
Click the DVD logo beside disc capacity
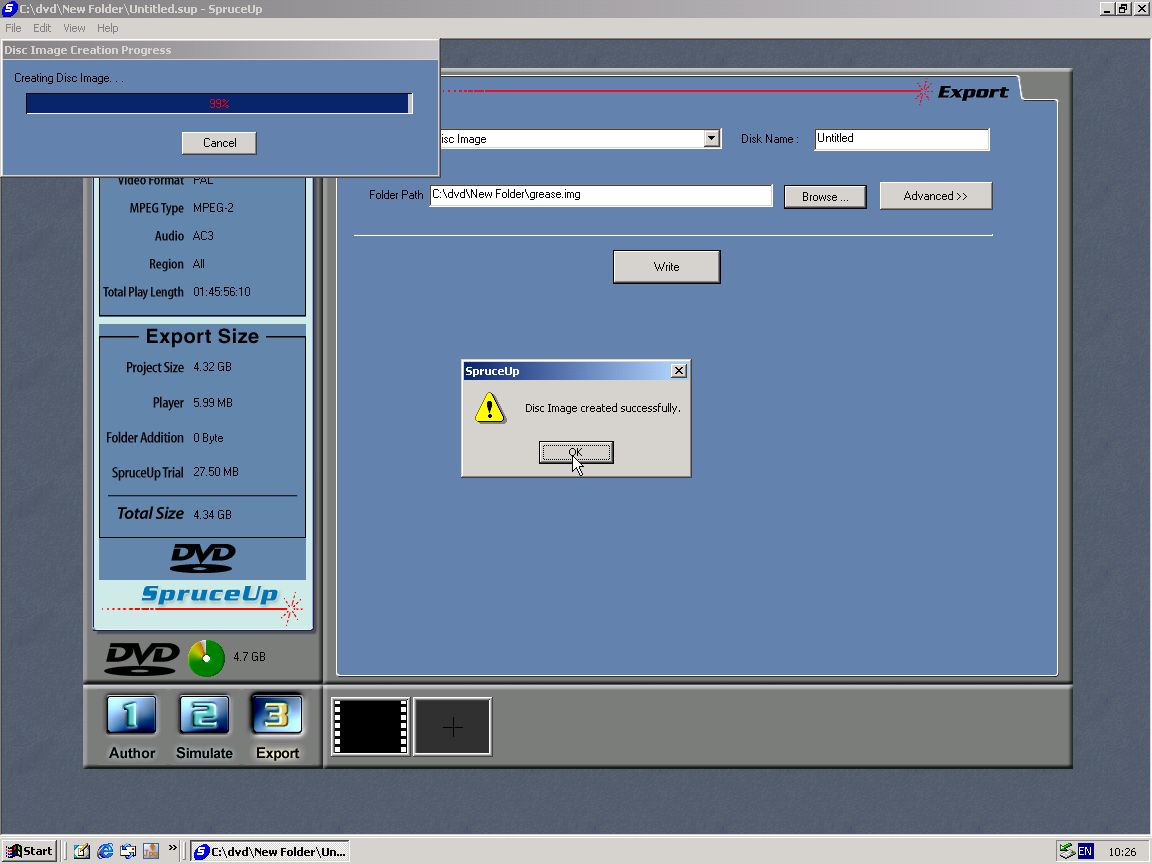tap(143, 658)
